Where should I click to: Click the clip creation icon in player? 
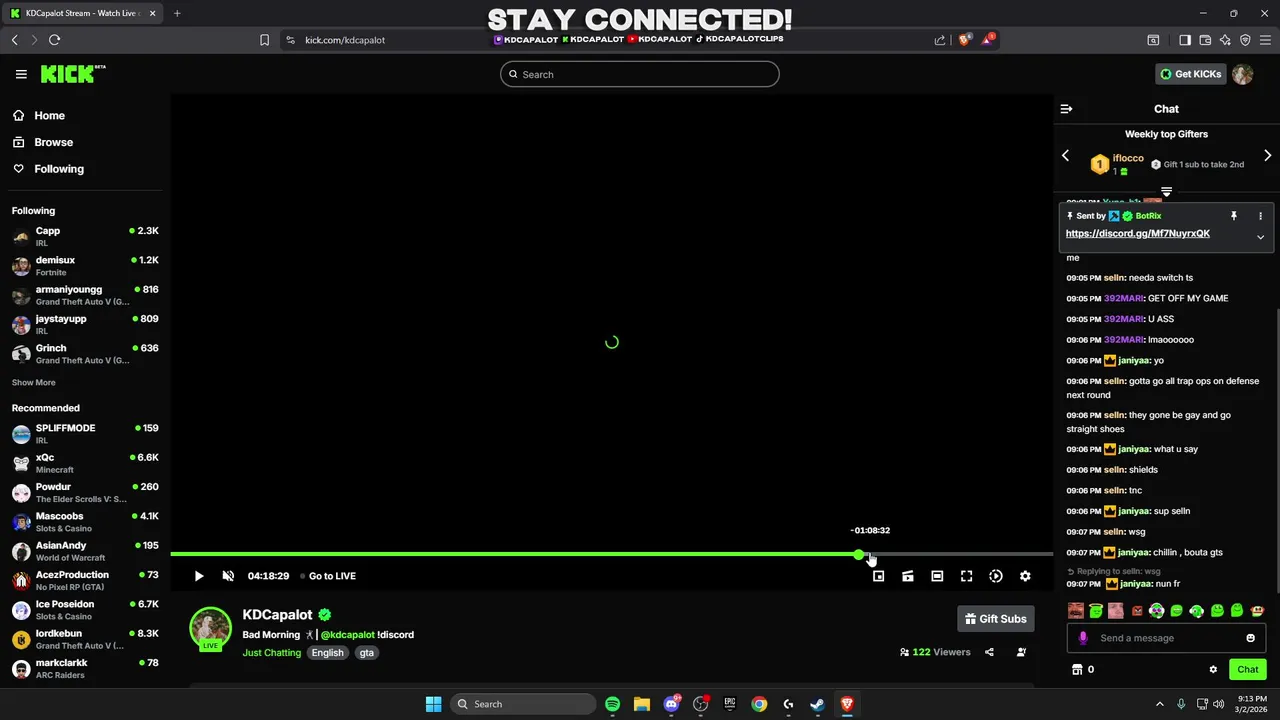click(x=908, y=576)
